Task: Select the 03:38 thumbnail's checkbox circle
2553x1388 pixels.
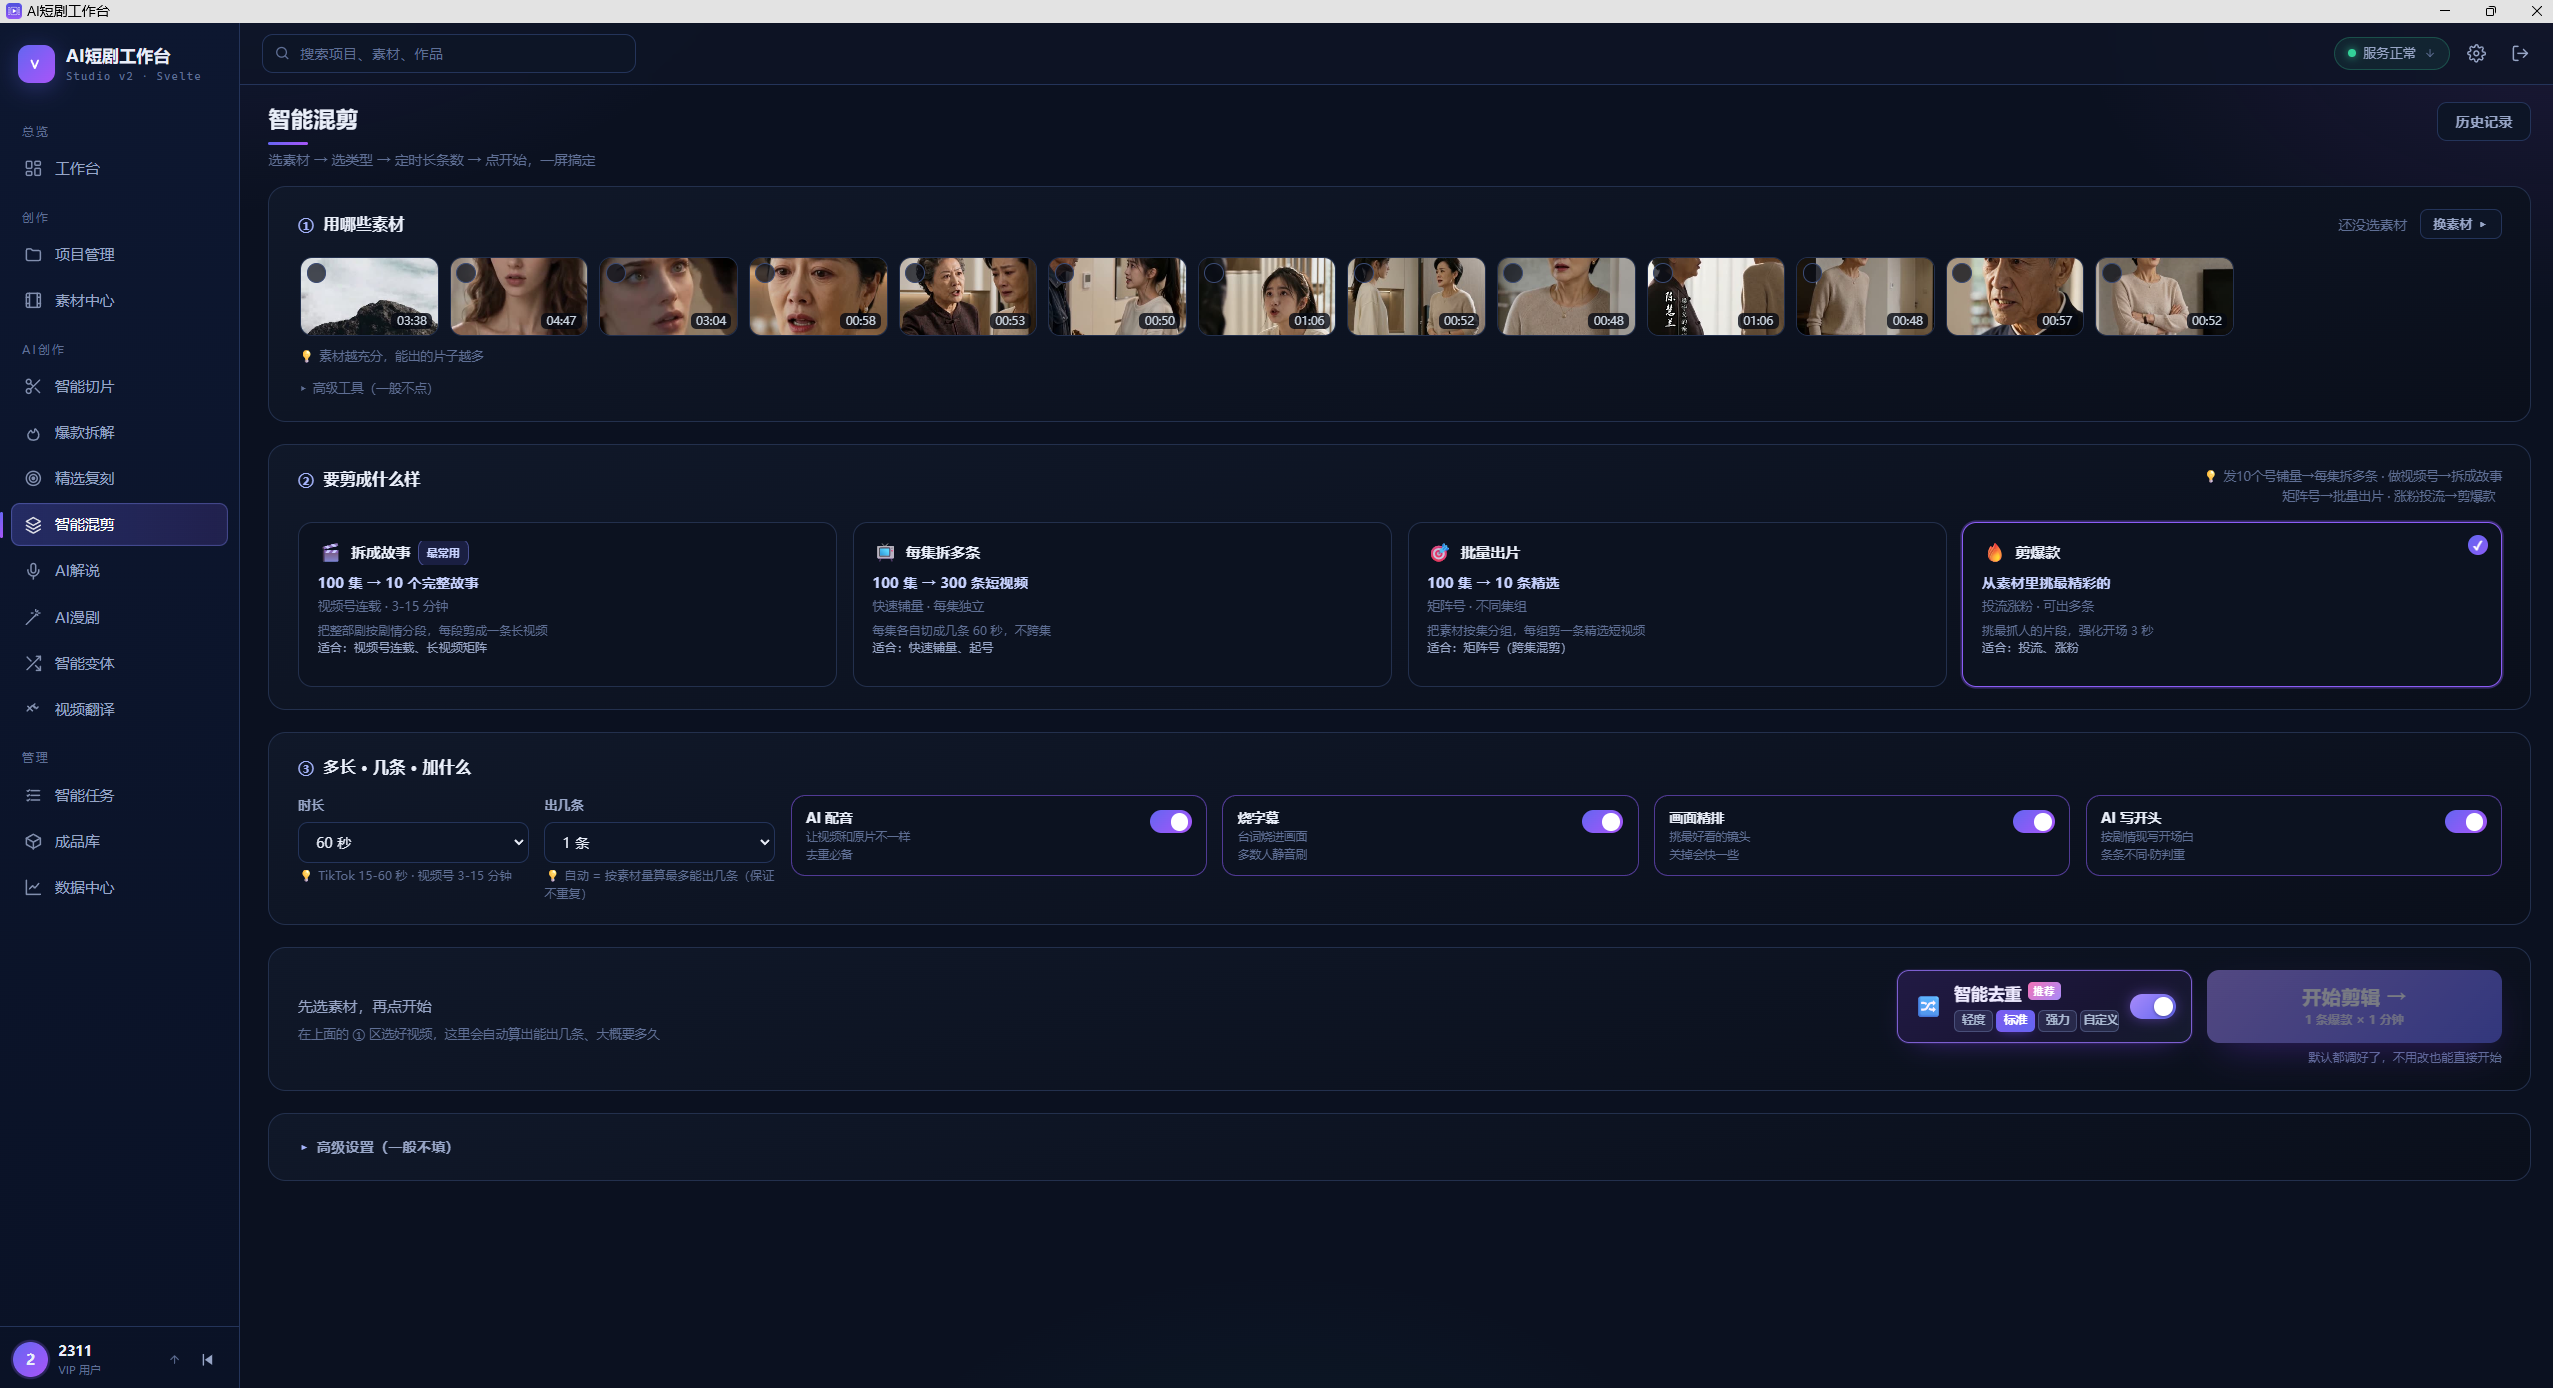Action: click(316, 273)
